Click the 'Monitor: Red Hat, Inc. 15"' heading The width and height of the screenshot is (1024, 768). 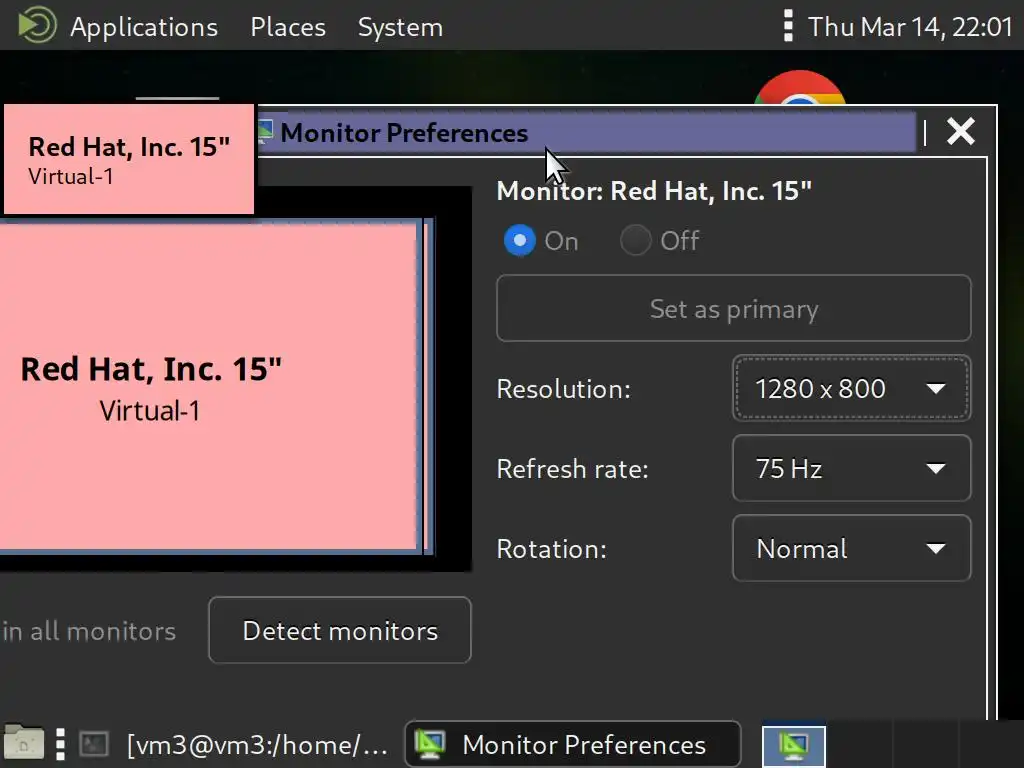pos(654,191)
